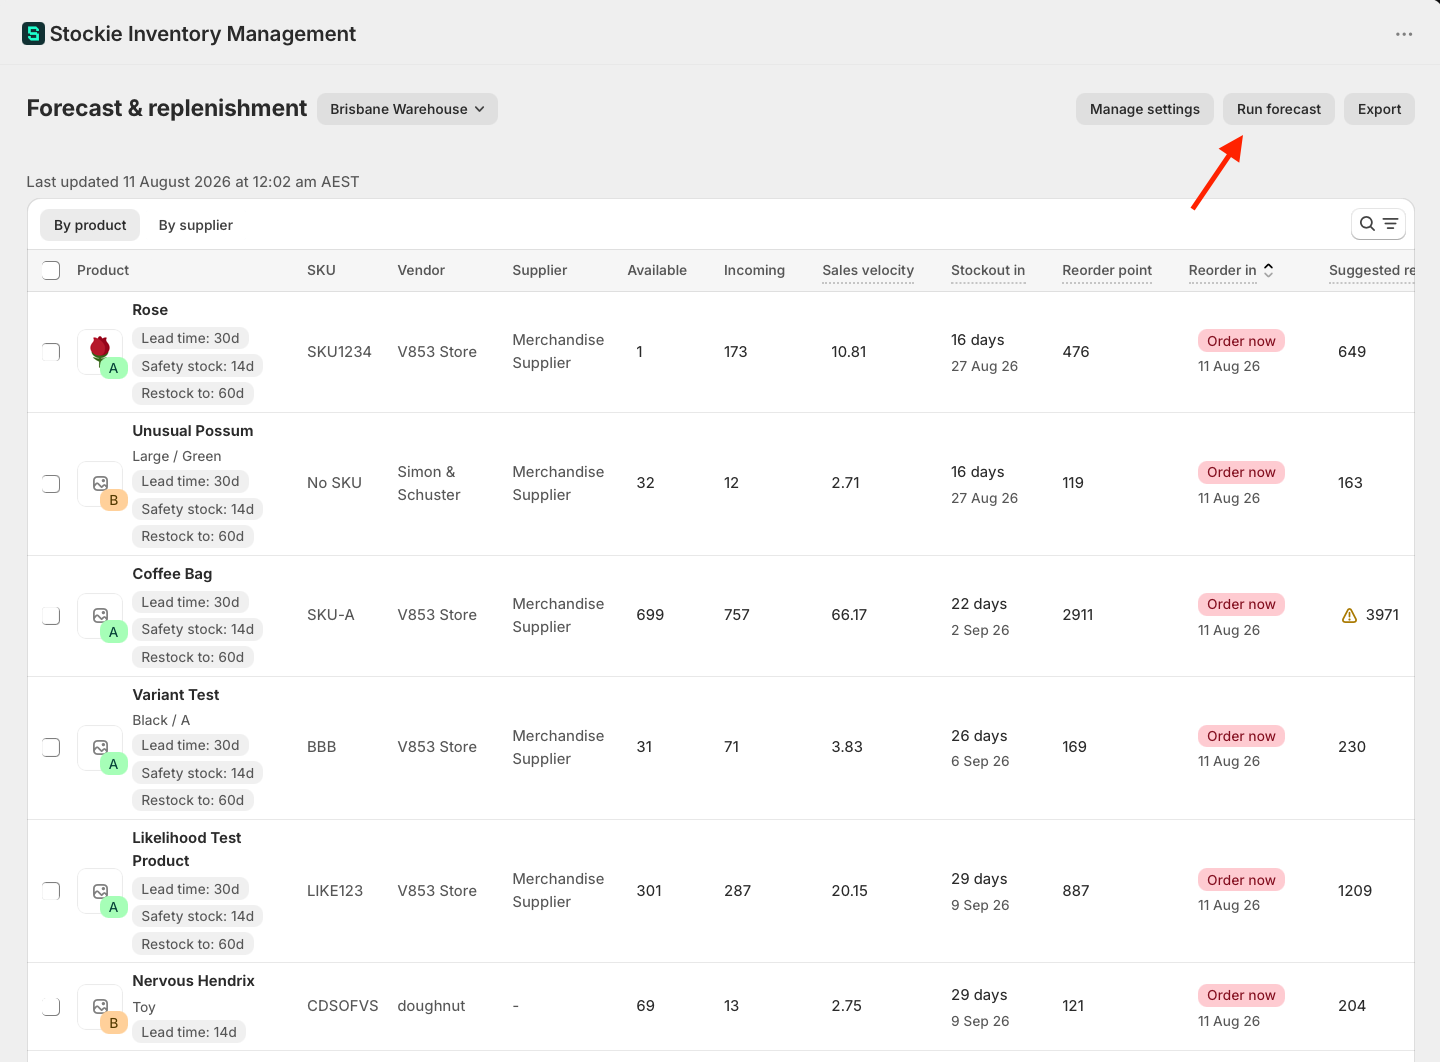Click the reorder point value 2911
The image size is (1440, 1062).
click(1078, 615)
